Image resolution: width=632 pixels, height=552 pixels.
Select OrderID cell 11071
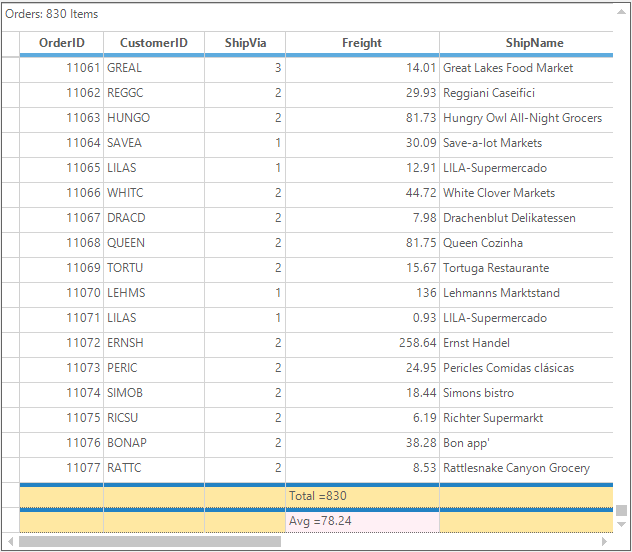pyautogui.click(x=62, y=320)
